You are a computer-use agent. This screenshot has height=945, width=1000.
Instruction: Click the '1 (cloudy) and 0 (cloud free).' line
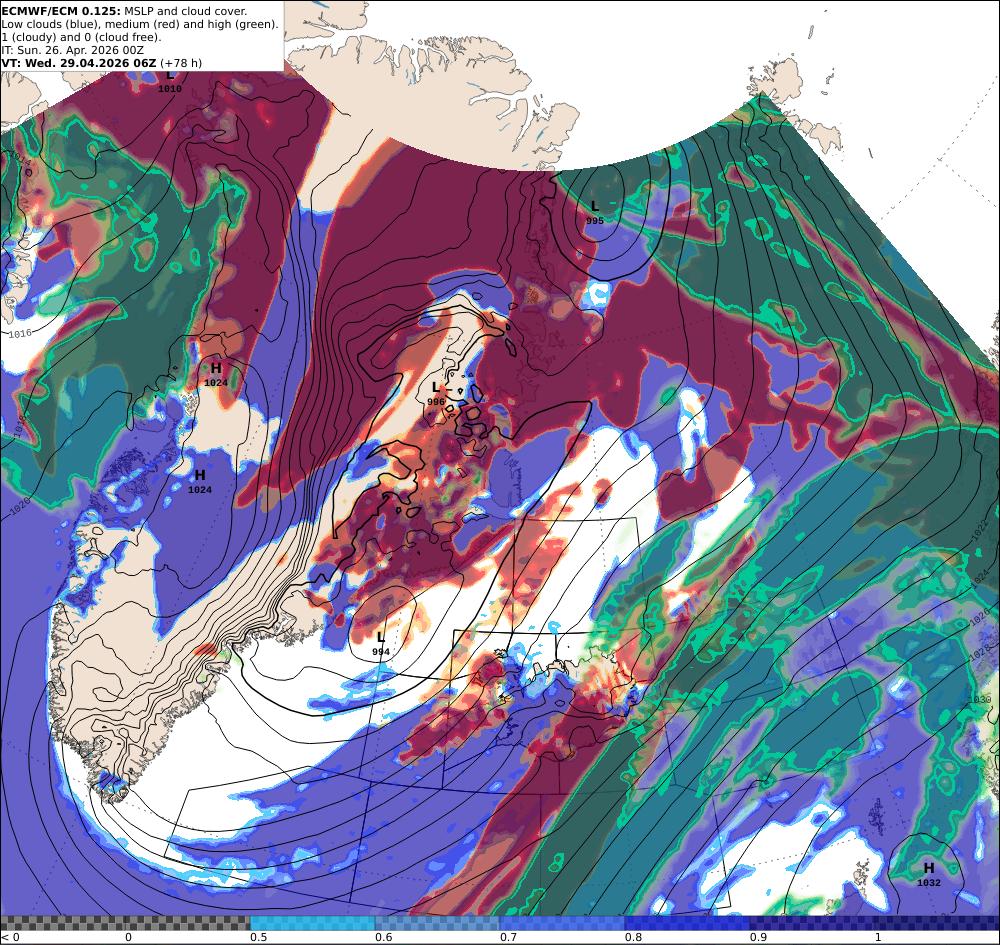(81, 37)
